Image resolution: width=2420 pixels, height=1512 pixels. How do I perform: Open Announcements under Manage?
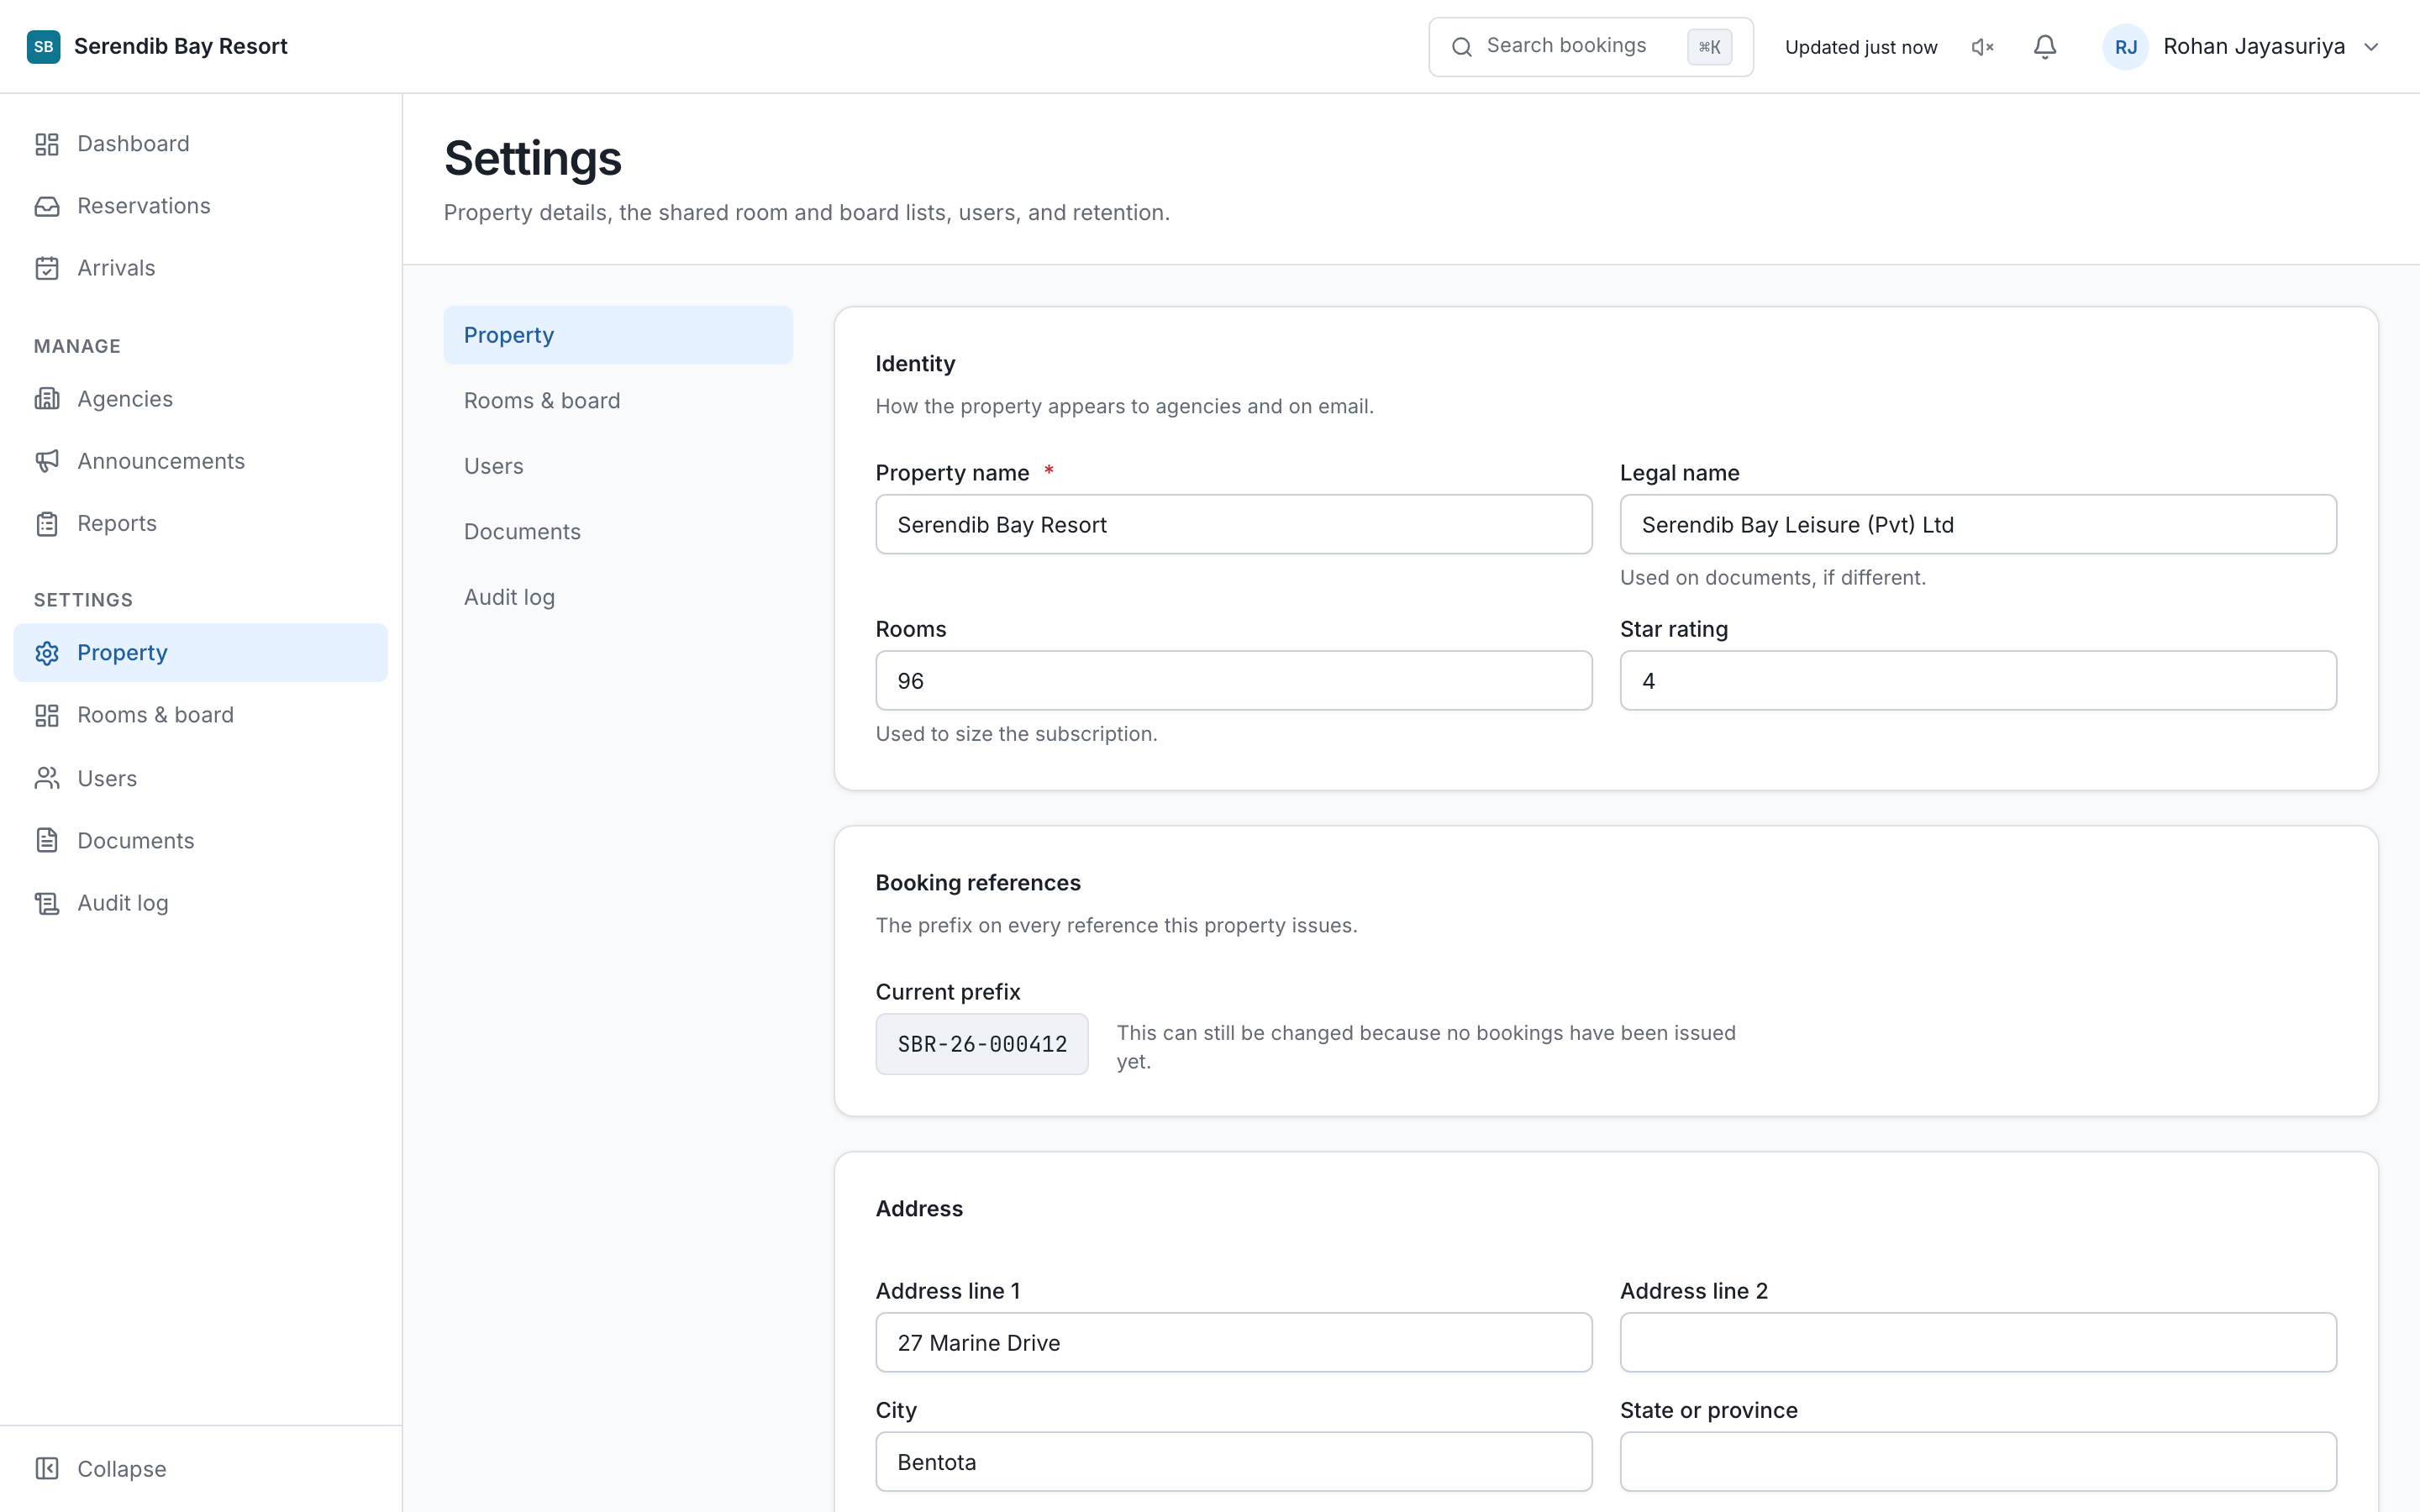[200, 461]
